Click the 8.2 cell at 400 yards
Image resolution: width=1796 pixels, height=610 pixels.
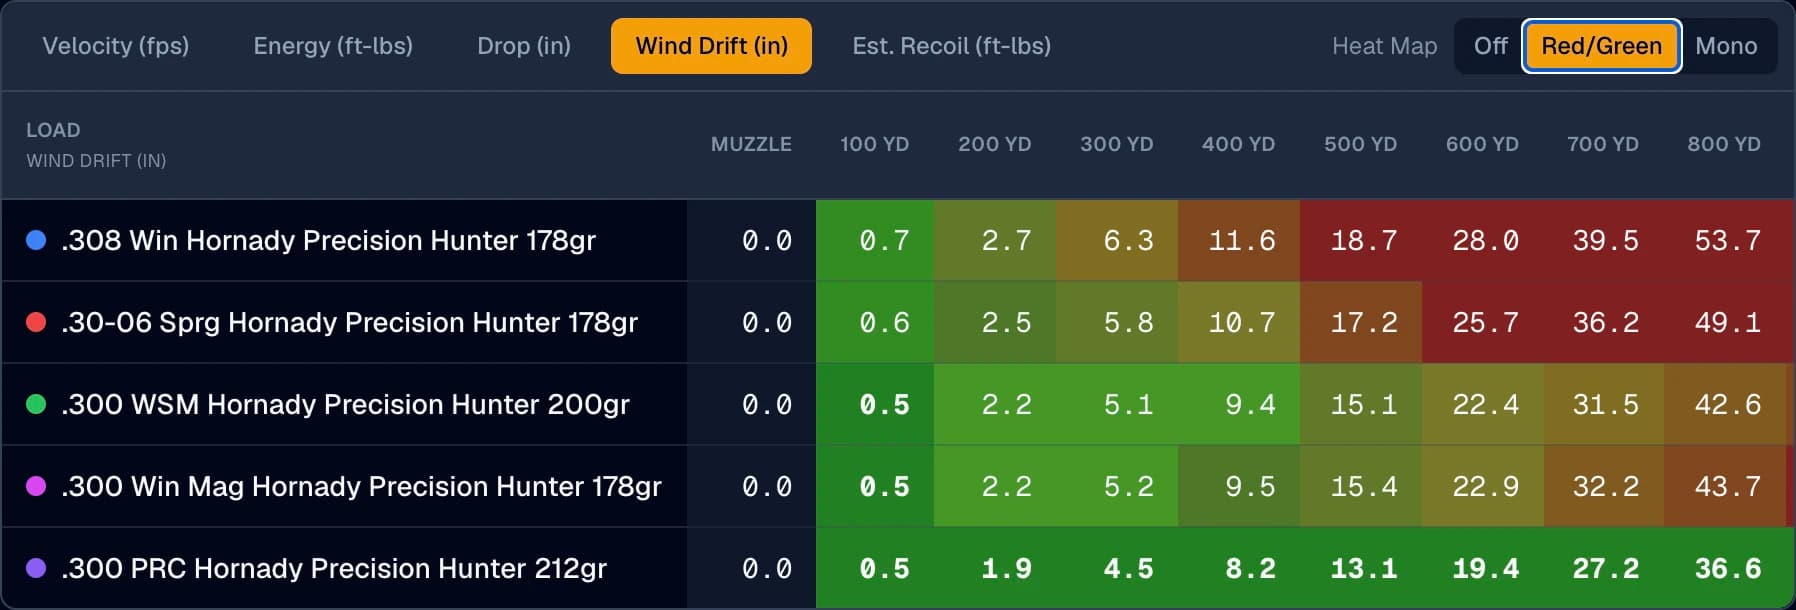[1239, 568]
